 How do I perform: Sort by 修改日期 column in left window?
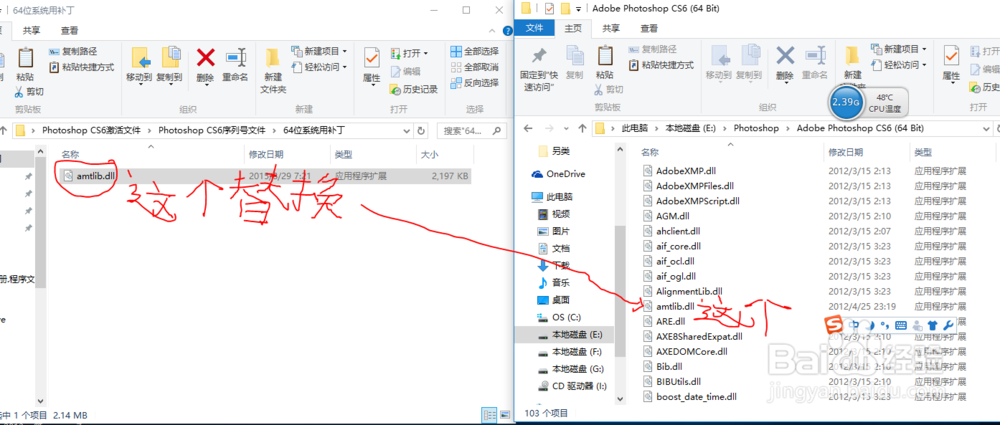click(x=266, y=154)
